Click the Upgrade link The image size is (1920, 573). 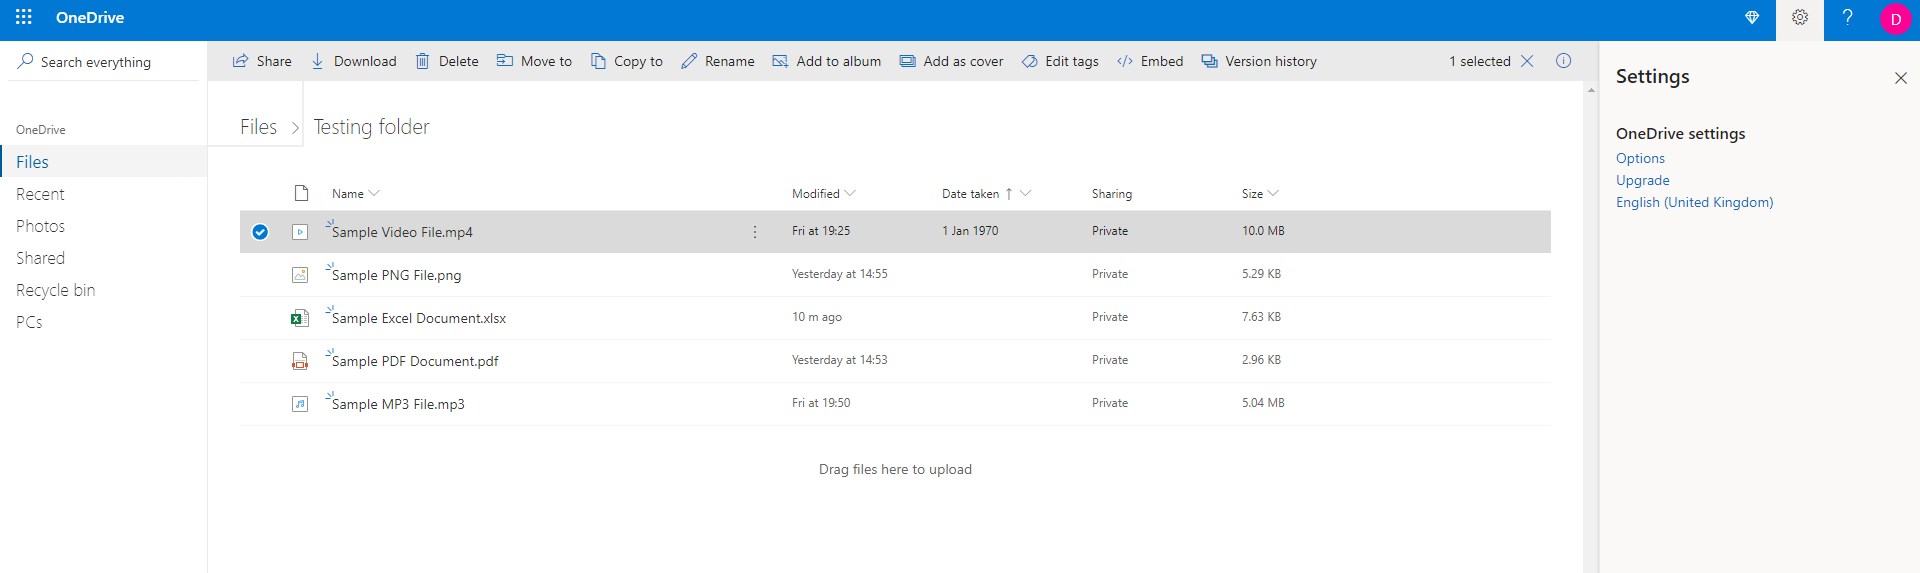point(1643,180)
